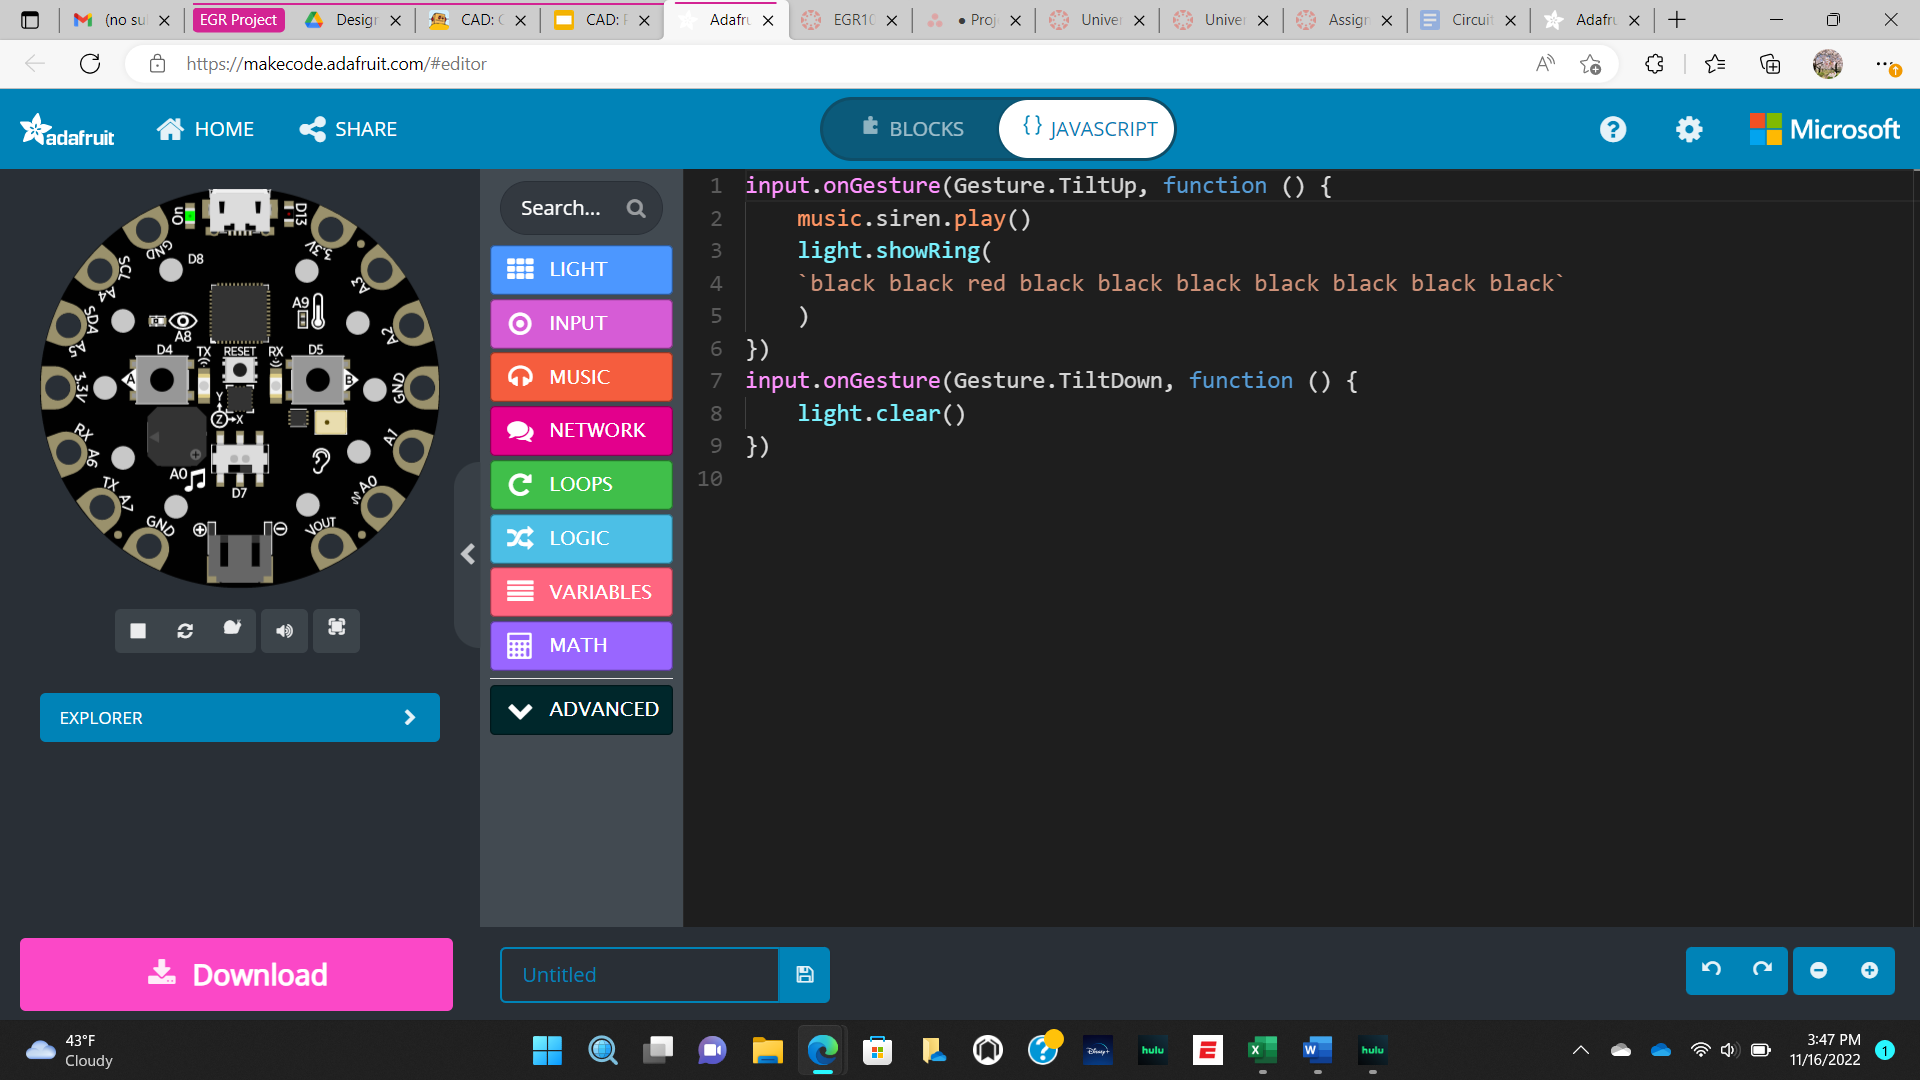
Task: Restart the simulator
Action: click(185, 631)
